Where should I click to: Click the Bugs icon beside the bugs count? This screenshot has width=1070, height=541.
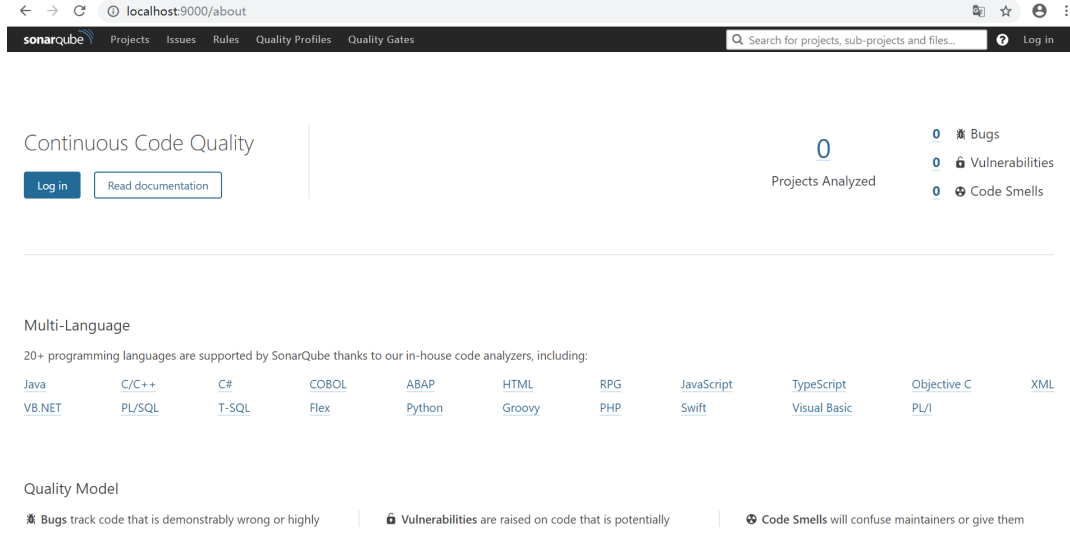pos(960,134)
